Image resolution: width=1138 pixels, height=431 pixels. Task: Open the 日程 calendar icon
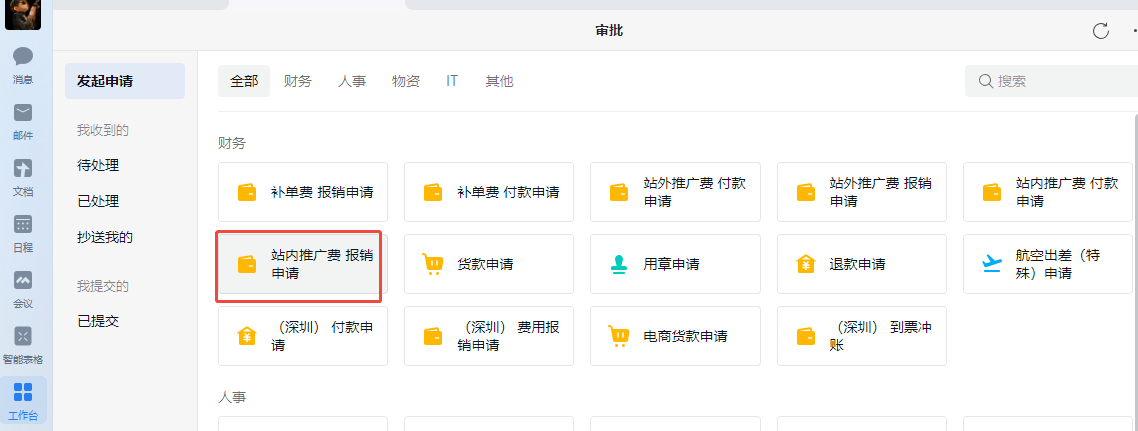(x=22, y=232)
